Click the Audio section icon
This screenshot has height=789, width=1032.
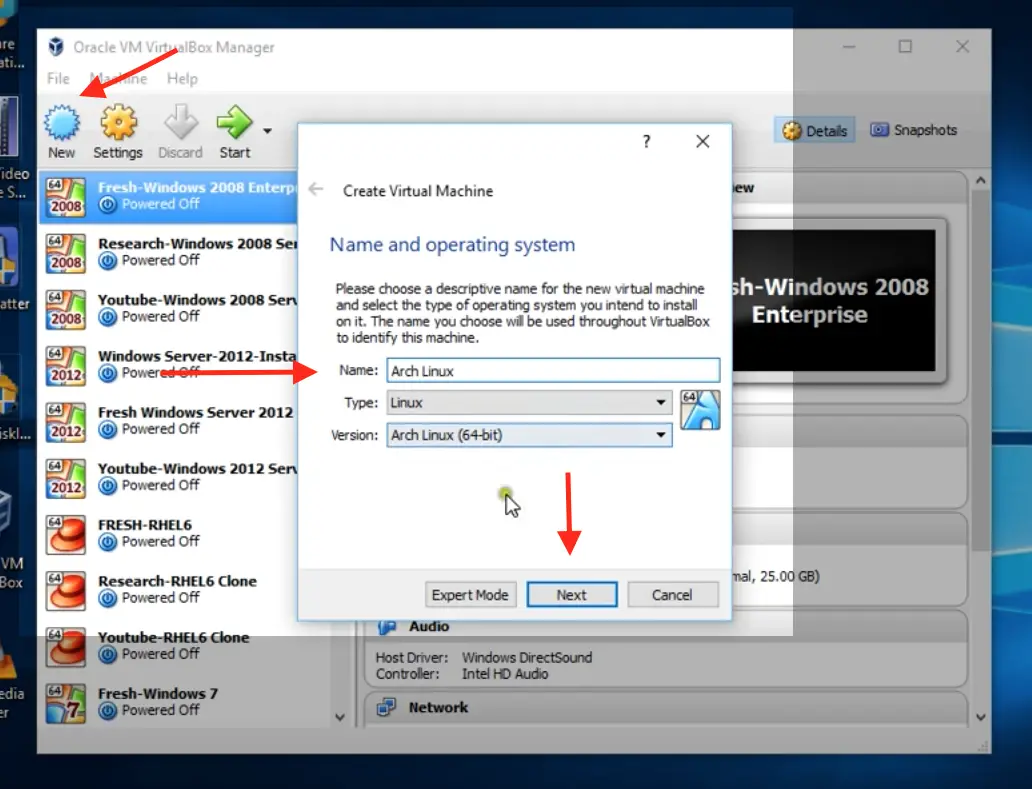click(x=388, y=627)
